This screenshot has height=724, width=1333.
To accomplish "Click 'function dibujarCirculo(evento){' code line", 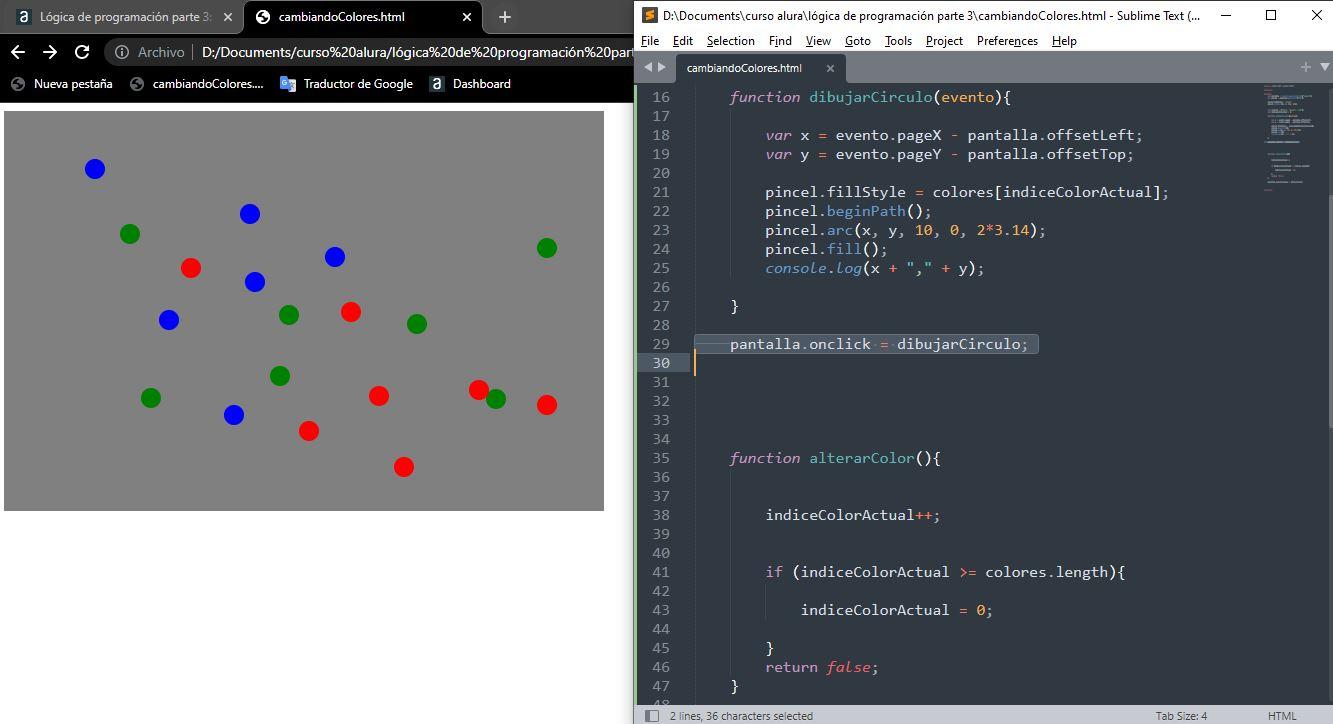I will (870, 97).
